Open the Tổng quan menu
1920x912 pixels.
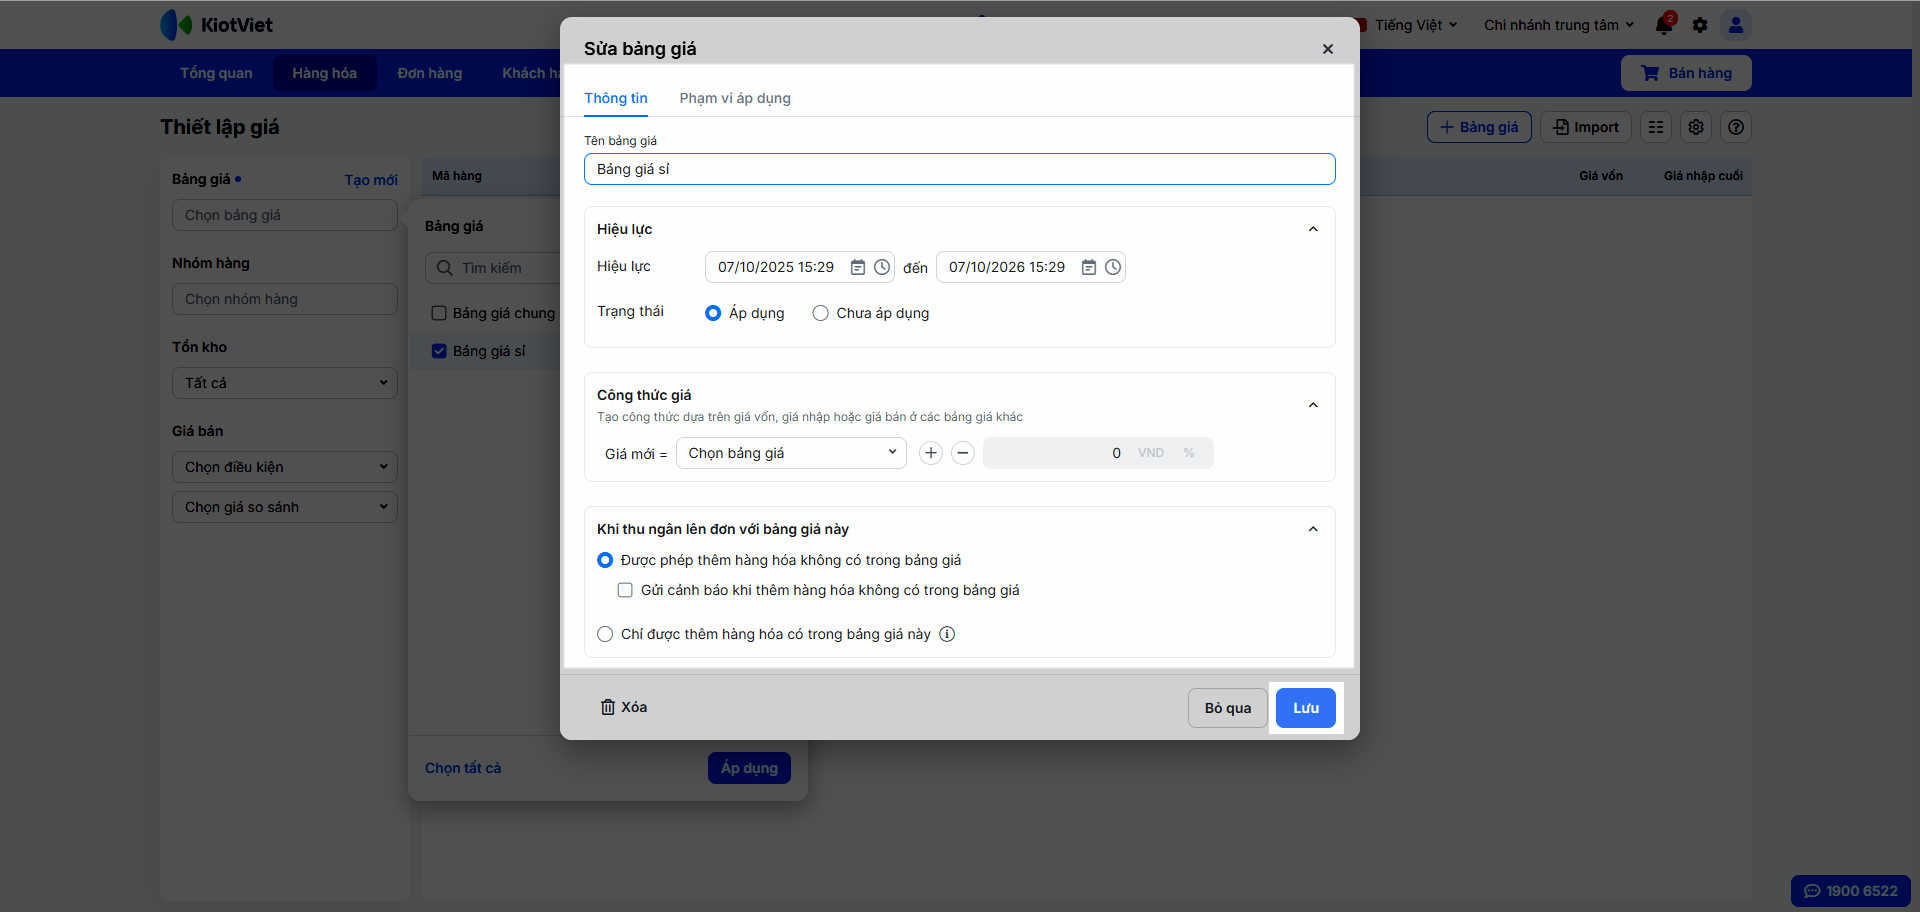tap(216, 73)
